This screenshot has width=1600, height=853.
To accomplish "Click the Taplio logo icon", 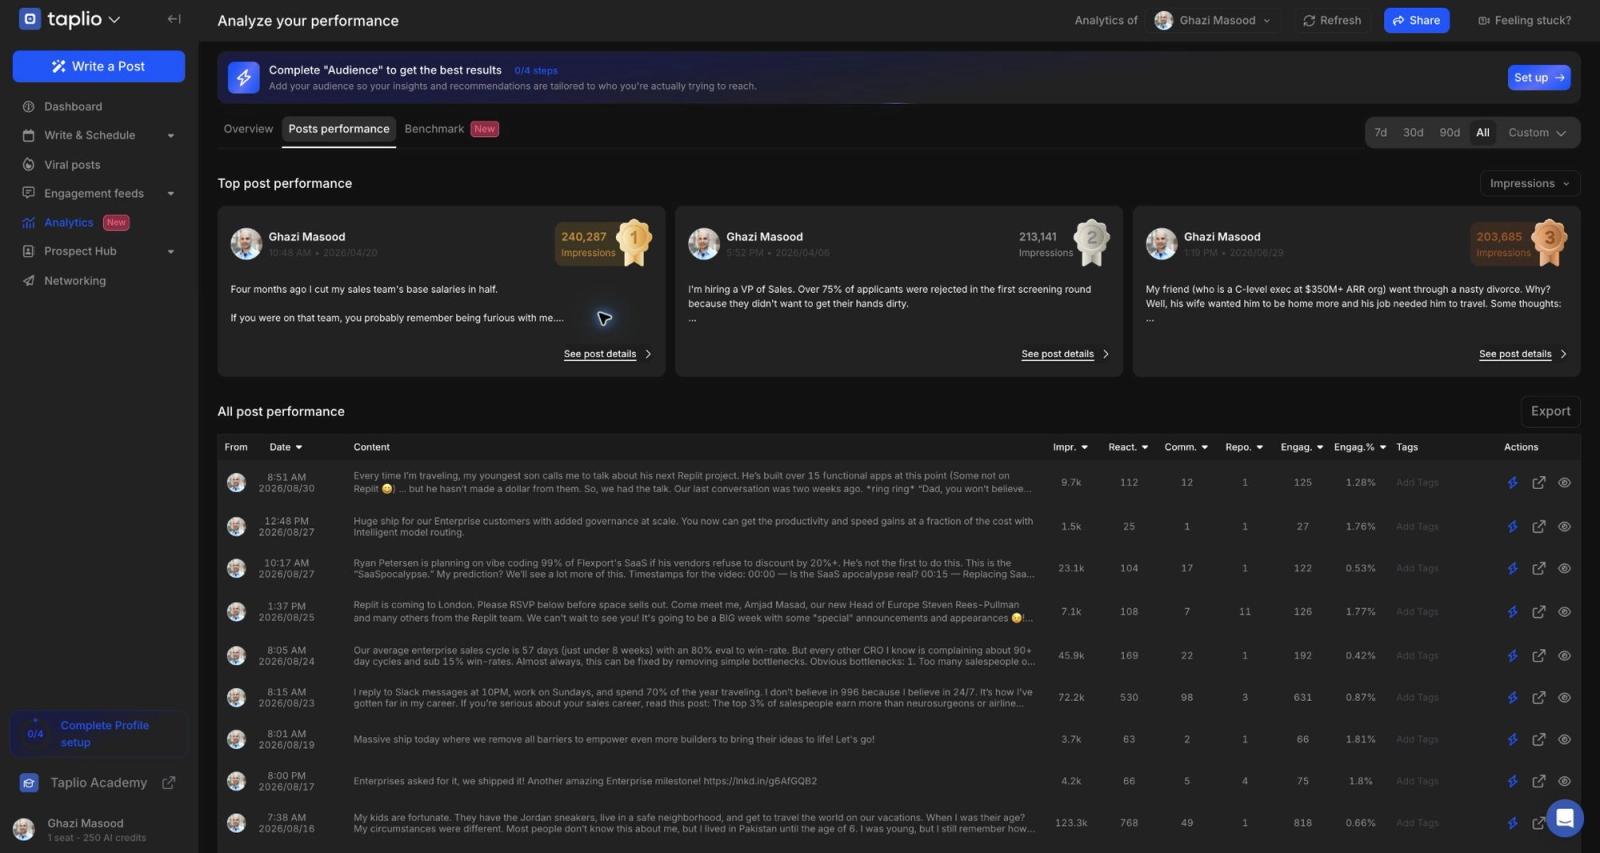I will point(30,19).
